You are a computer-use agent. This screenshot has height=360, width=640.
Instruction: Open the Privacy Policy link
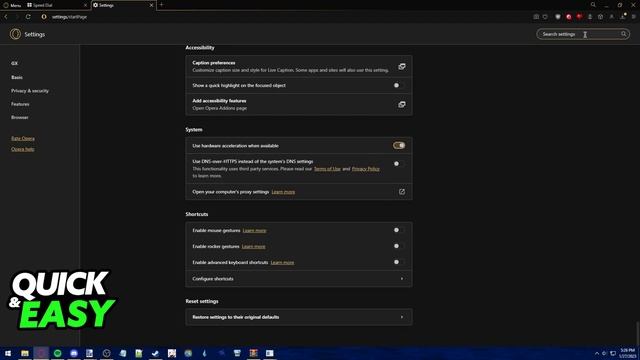click(366, 169)
